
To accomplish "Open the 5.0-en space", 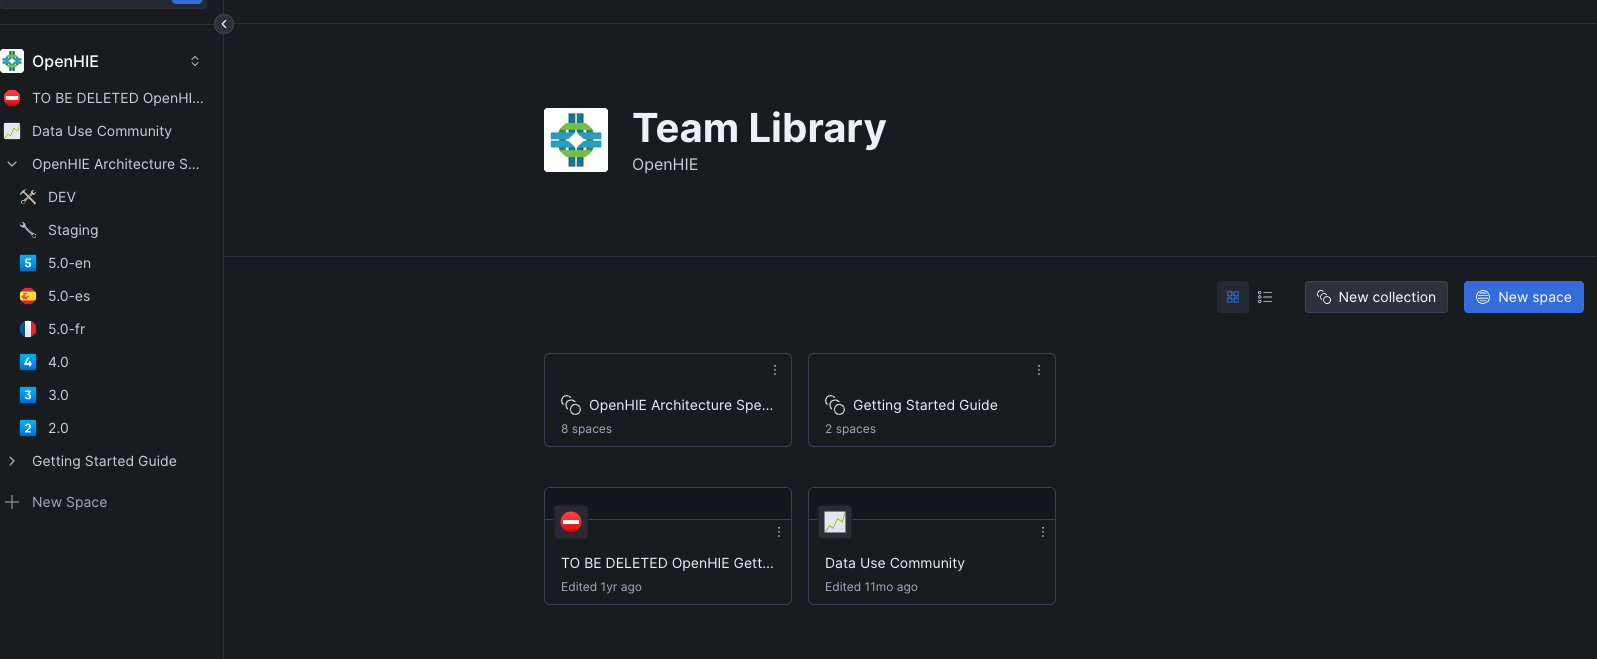I will click(x=69, y=263).
